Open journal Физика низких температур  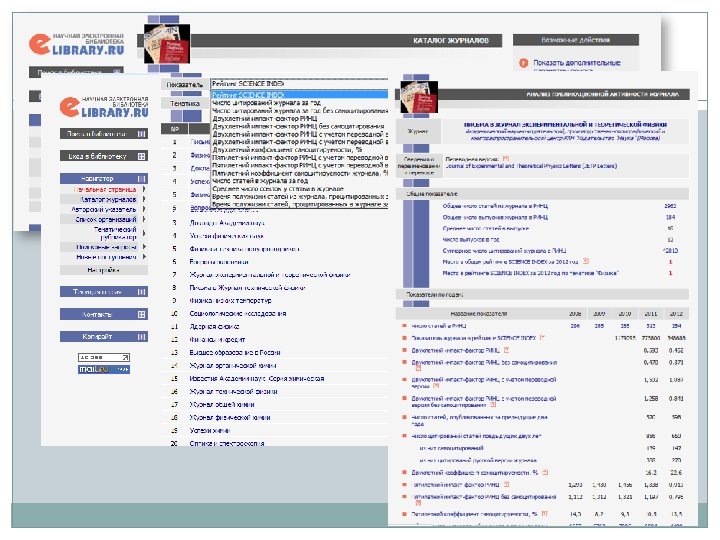coord(230,300)
